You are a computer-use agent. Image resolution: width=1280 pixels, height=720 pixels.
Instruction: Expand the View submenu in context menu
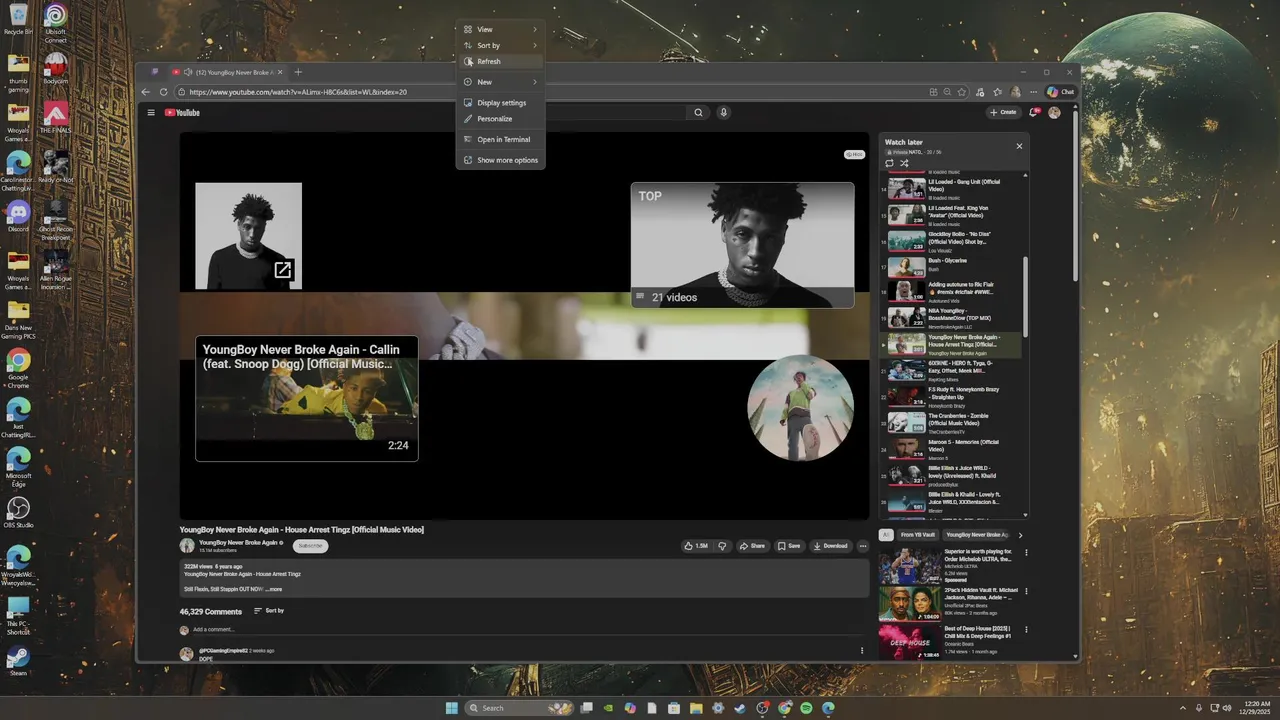coord(500,29)
